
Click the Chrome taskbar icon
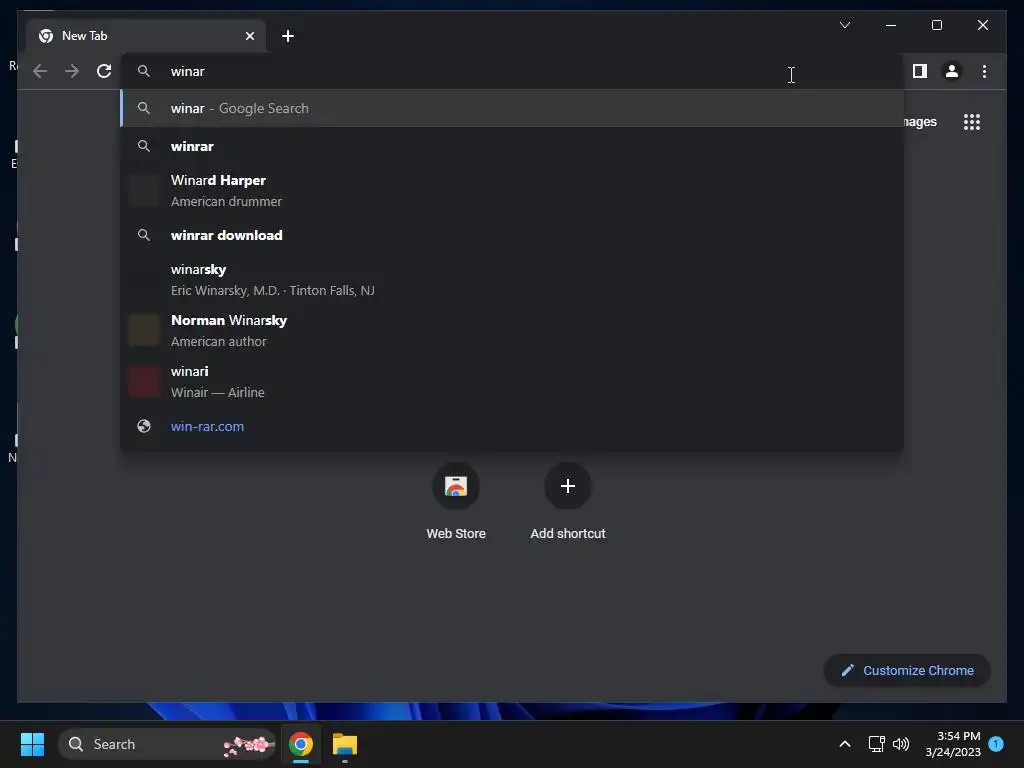(301, 744)
